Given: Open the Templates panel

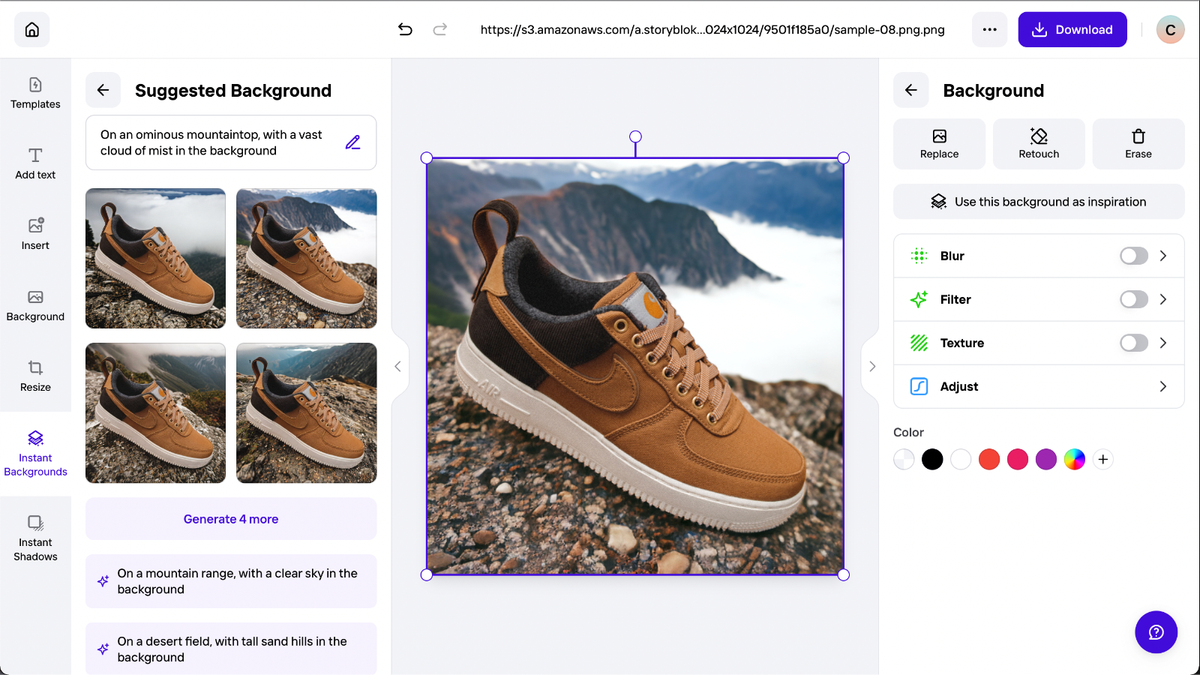Looking at the screenshot, I should coord(35,93).
